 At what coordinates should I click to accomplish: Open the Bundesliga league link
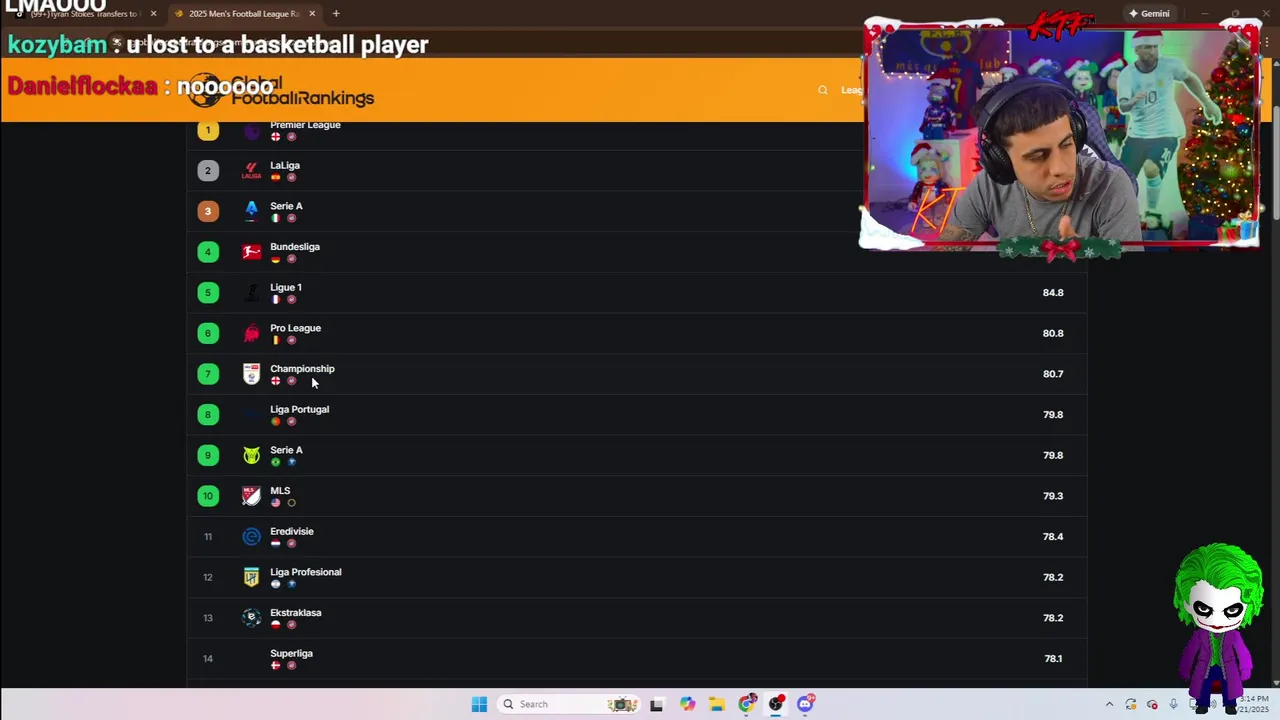click(295, 247)
